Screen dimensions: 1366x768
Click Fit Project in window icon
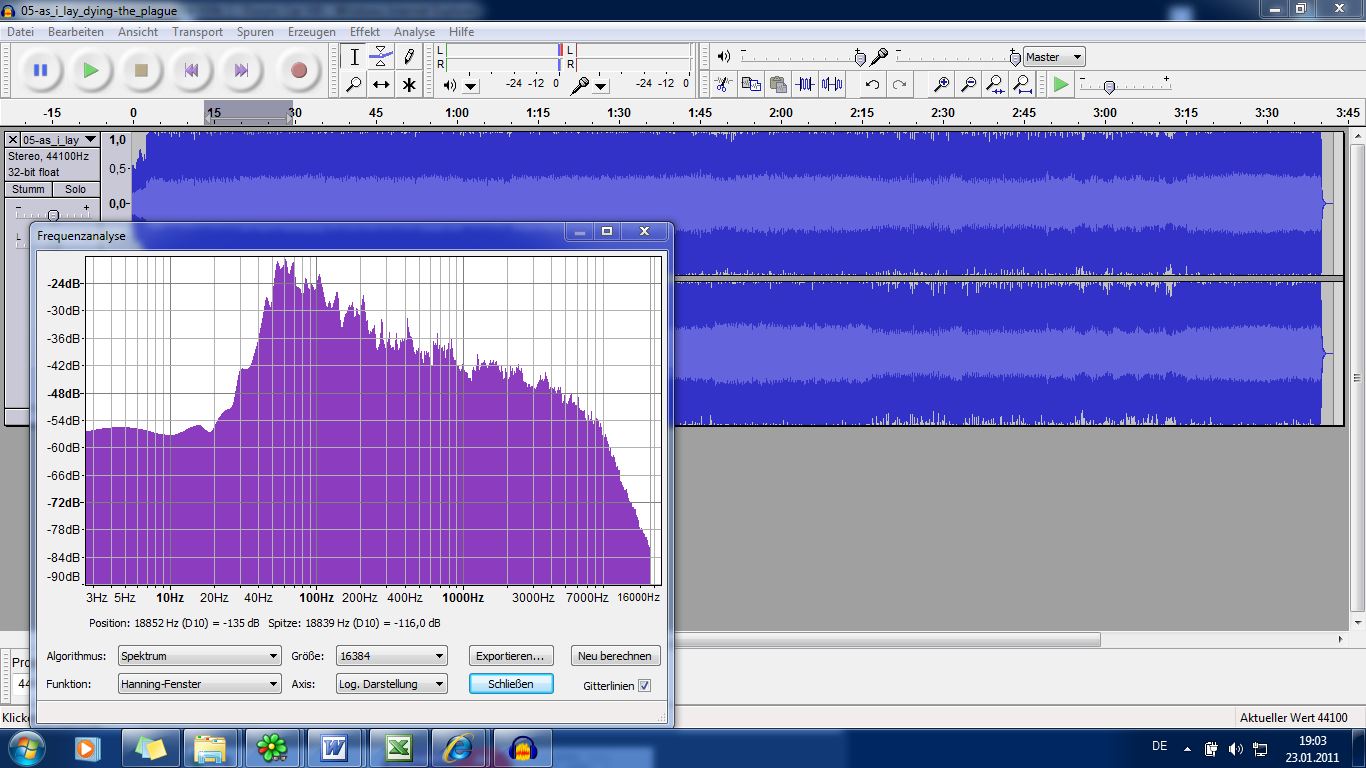pos(1022,85)
